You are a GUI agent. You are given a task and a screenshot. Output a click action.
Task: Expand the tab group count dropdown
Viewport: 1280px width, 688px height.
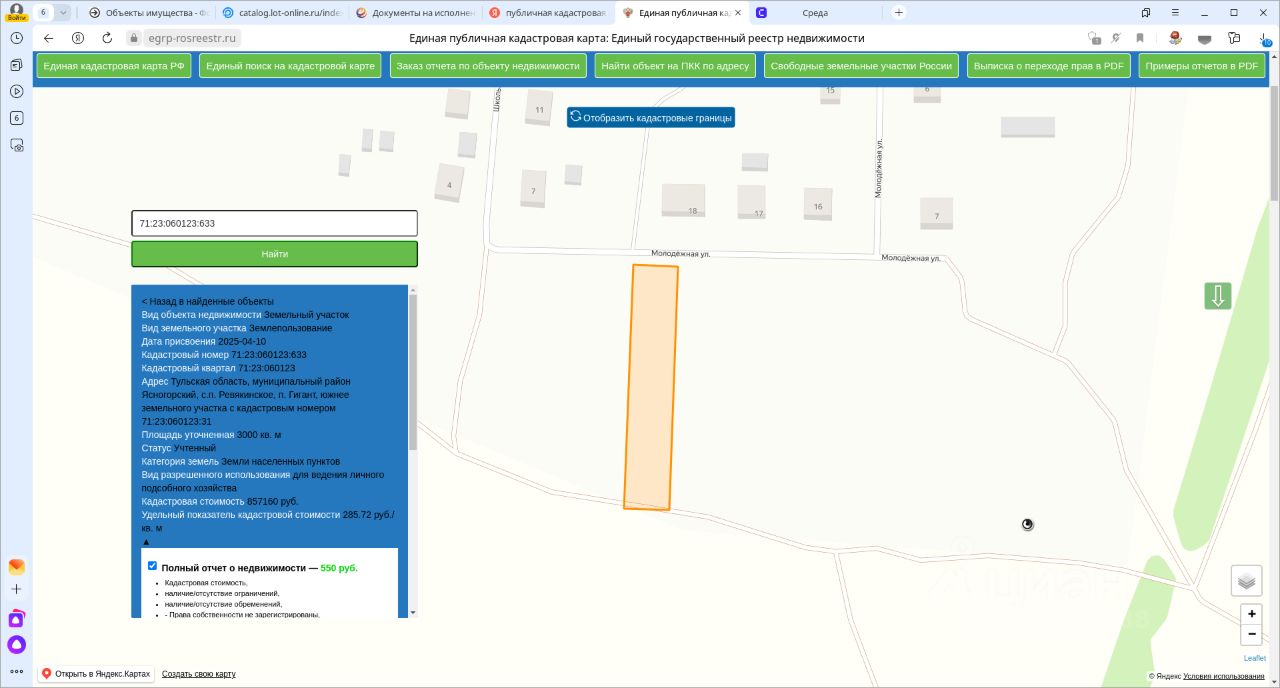[63, 12]
